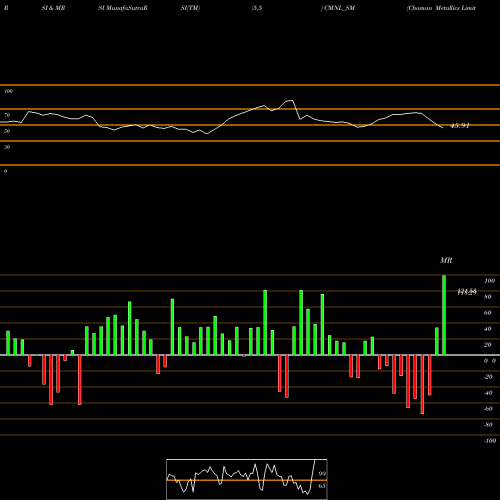The width and height of the screenshot is (500, 500).
Task: Click the MR label above the bar chart
Action: 446,260
